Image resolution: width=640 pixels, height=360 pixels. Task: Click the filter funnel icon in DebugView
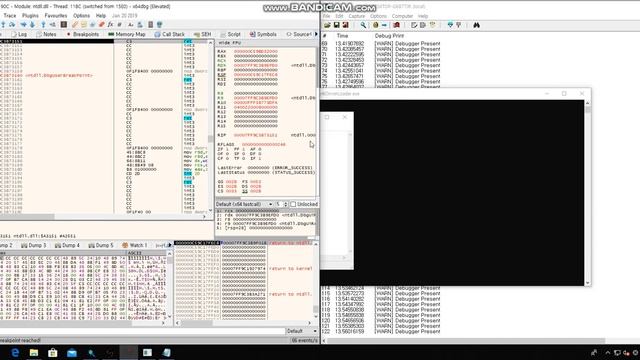450,25
